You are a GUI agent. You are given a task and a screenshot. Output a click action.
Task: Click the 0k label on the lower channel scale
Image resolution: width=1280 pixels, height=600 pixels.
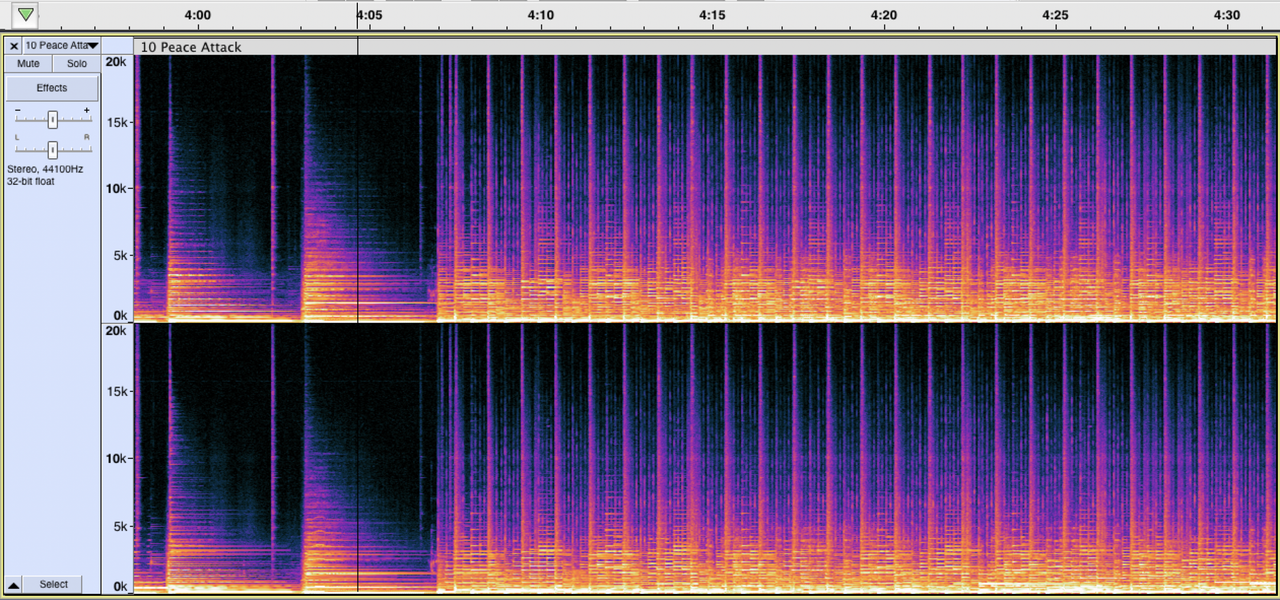pyautogui.click(x=119, y=586)
